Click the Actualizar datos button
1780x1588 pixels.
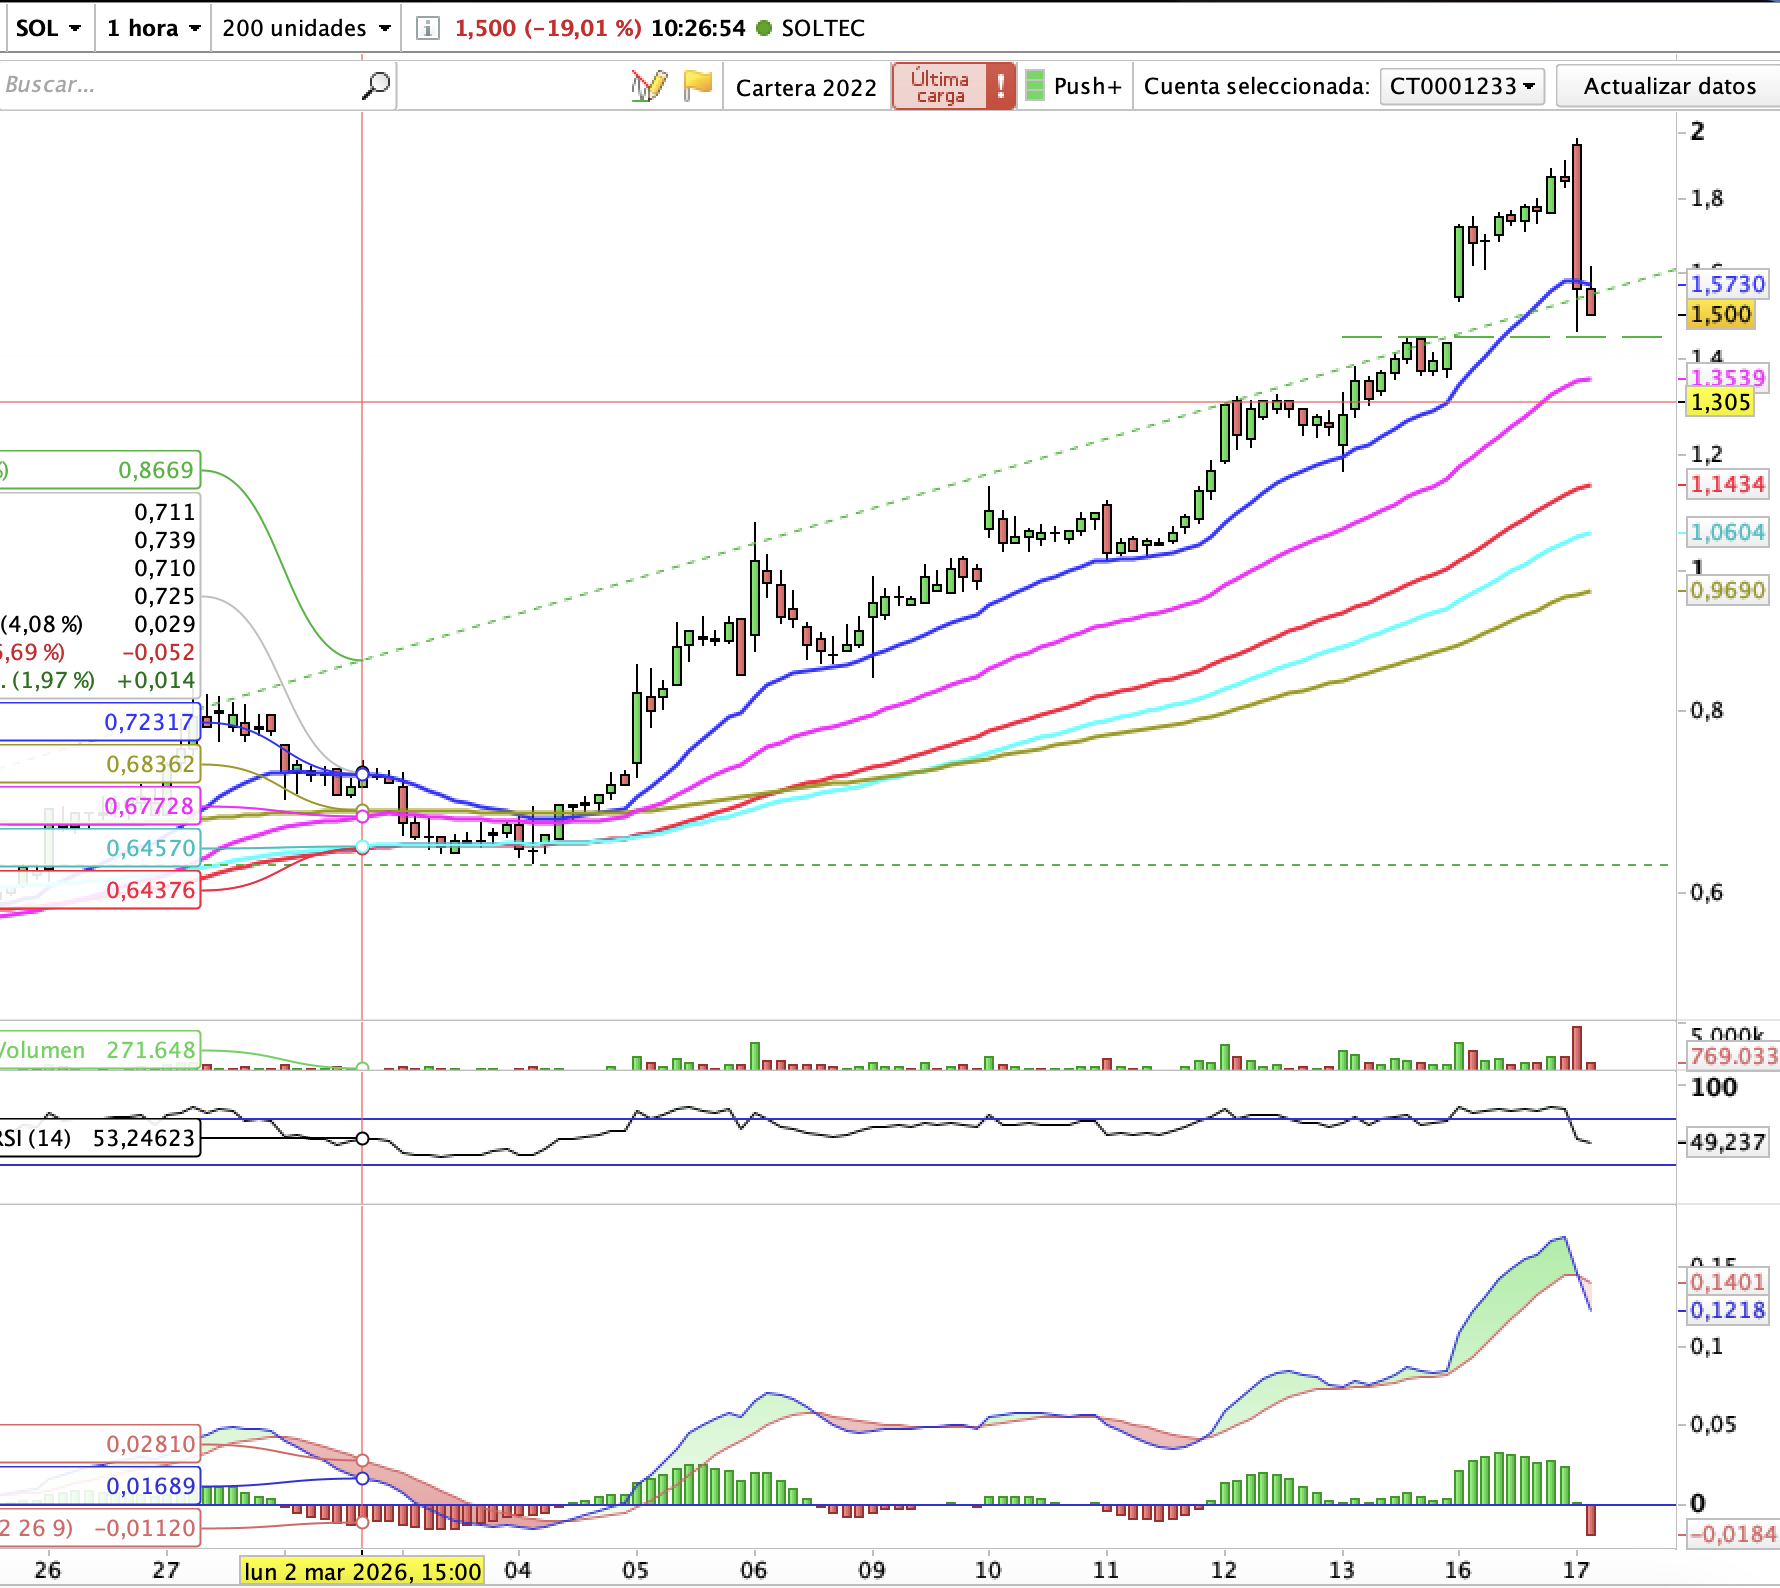1669,86
